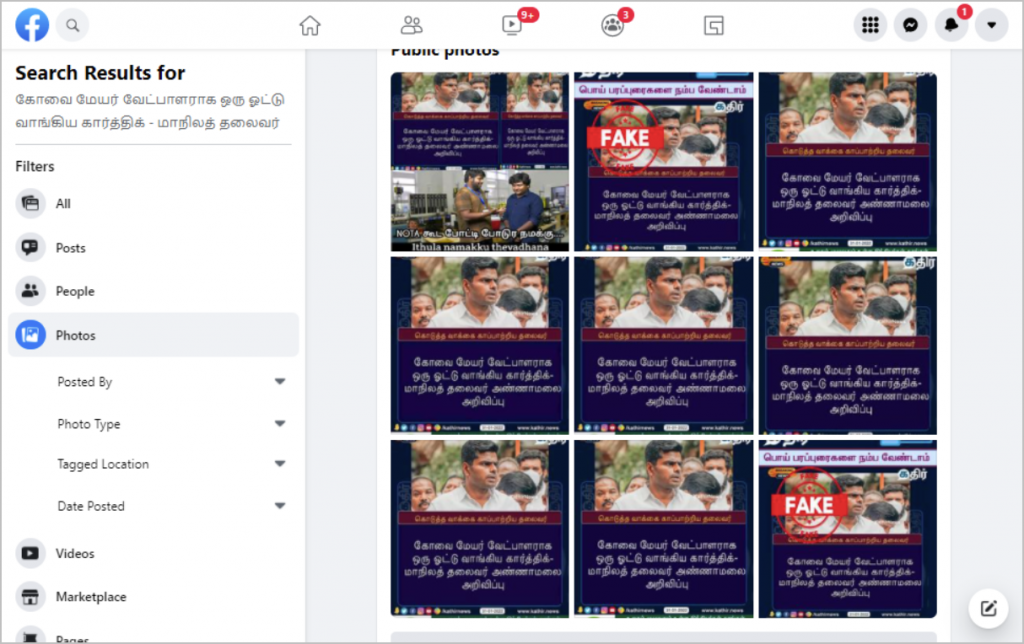Open the Groups icon with 3 badge
This screenshot has width=1024, height=644.
613,25
